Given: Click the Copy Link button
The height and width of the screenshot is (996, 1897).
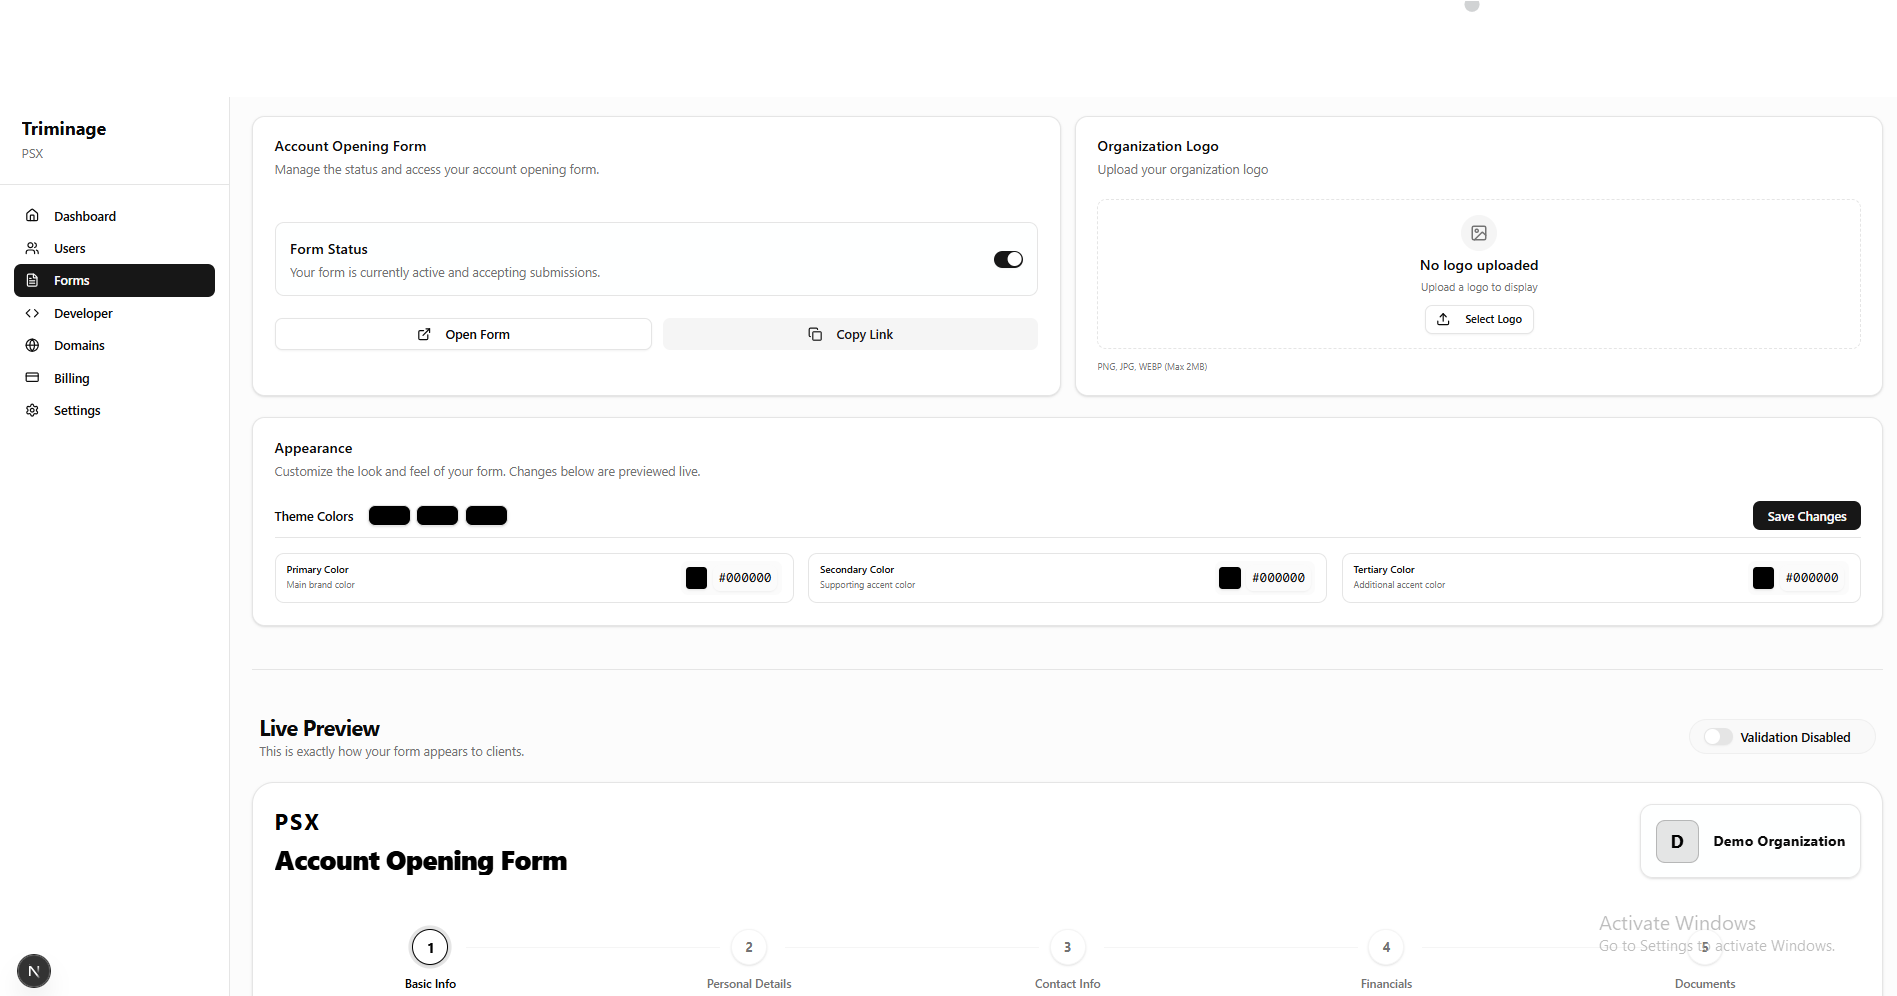Looking at the screenshot, I should (x=850, y=334).
